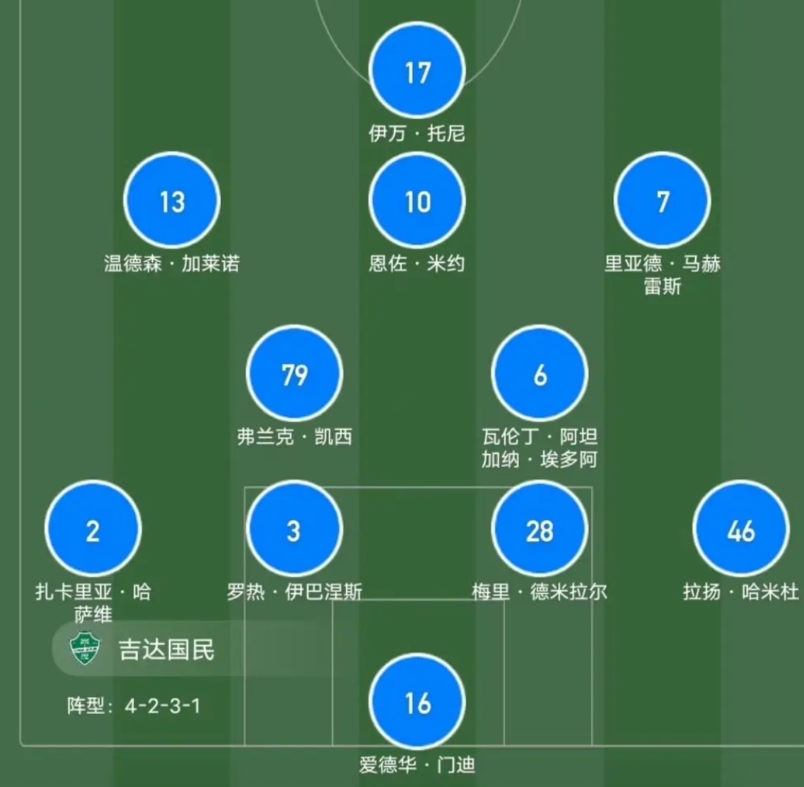Open the number 10 player circle
The image size is (804, 787).
coord(417,201)
